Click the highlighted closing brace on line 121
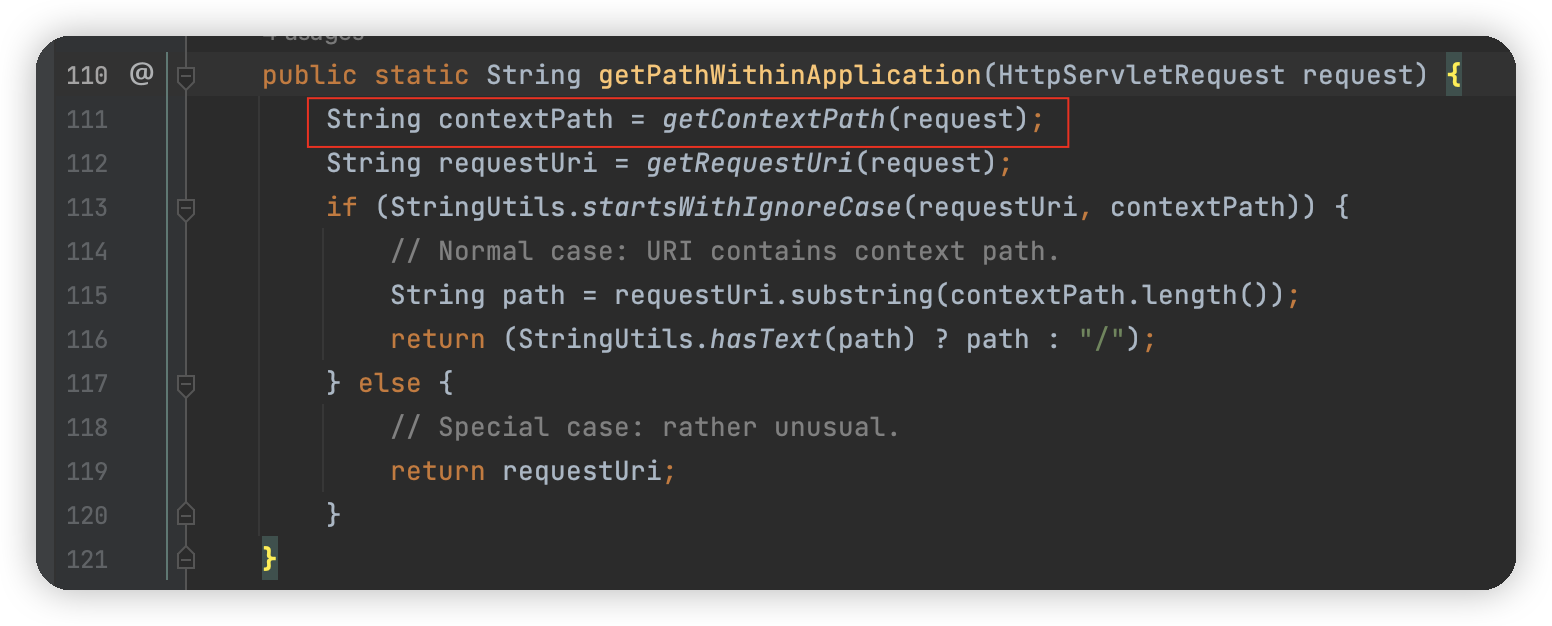Image resolution: width=1552 pixels, height=626 pixels. pos(269,558)
